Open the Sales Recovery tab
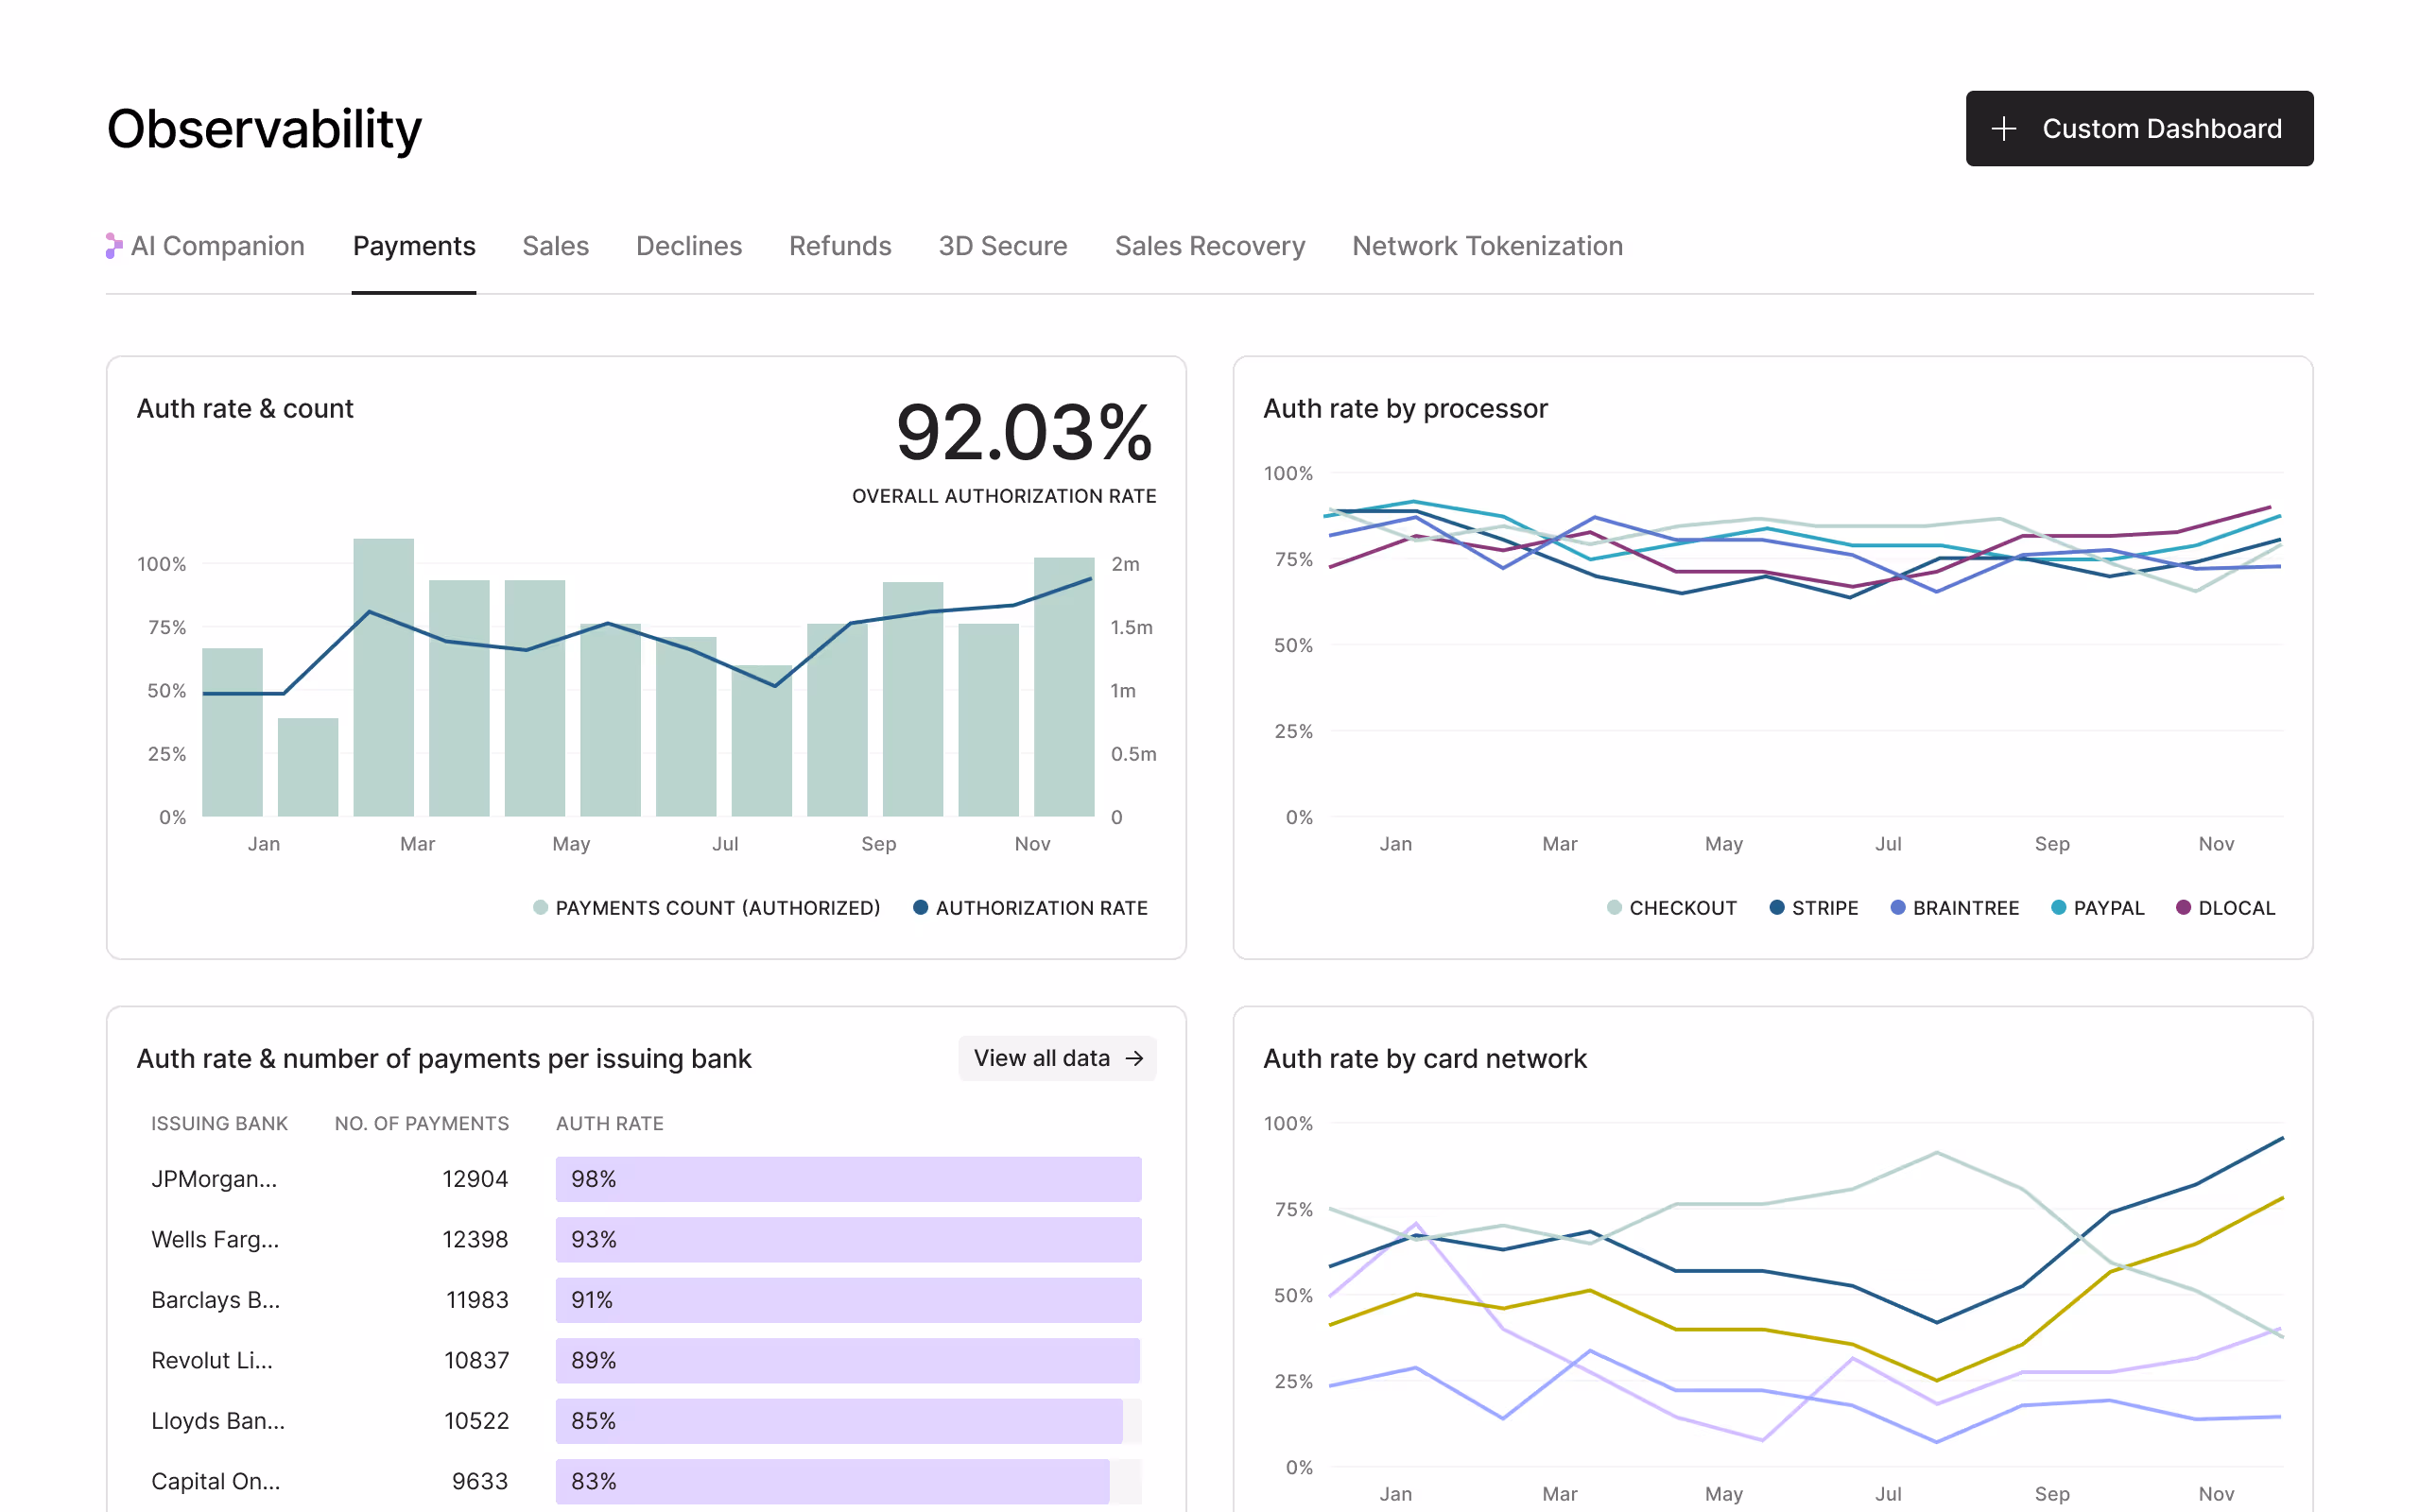This screenshot has height=1512, width=2420. point(1209,246)
